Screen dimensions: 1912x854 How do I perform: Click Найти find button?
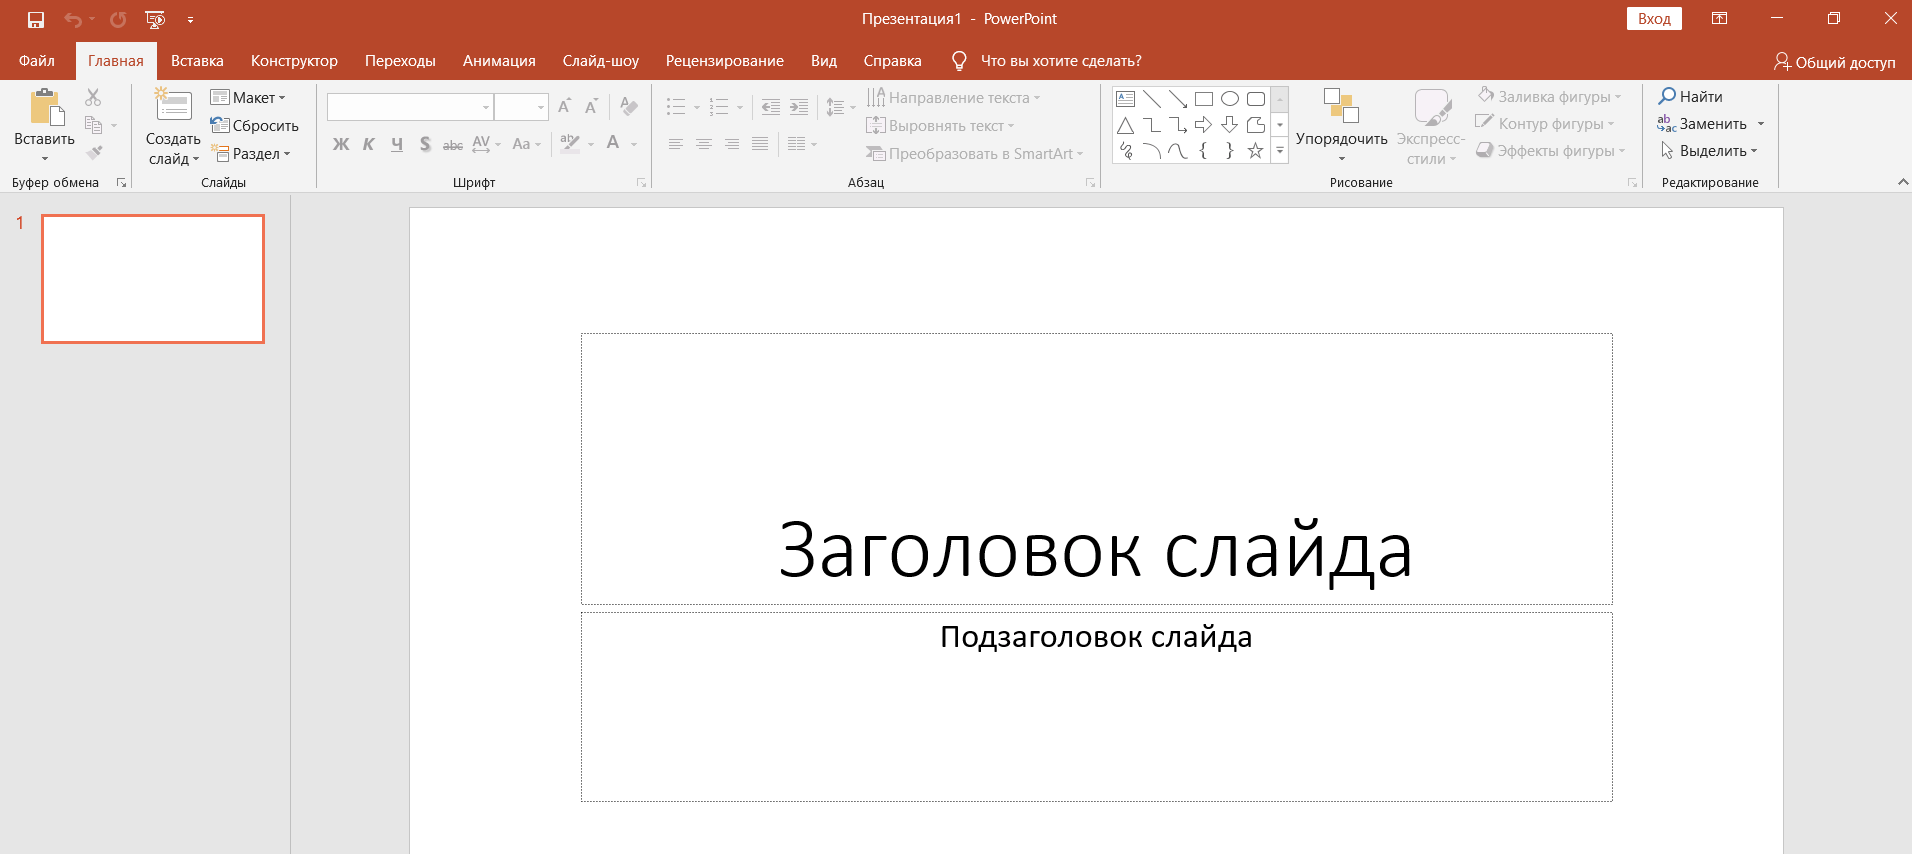pos(1691,96)
